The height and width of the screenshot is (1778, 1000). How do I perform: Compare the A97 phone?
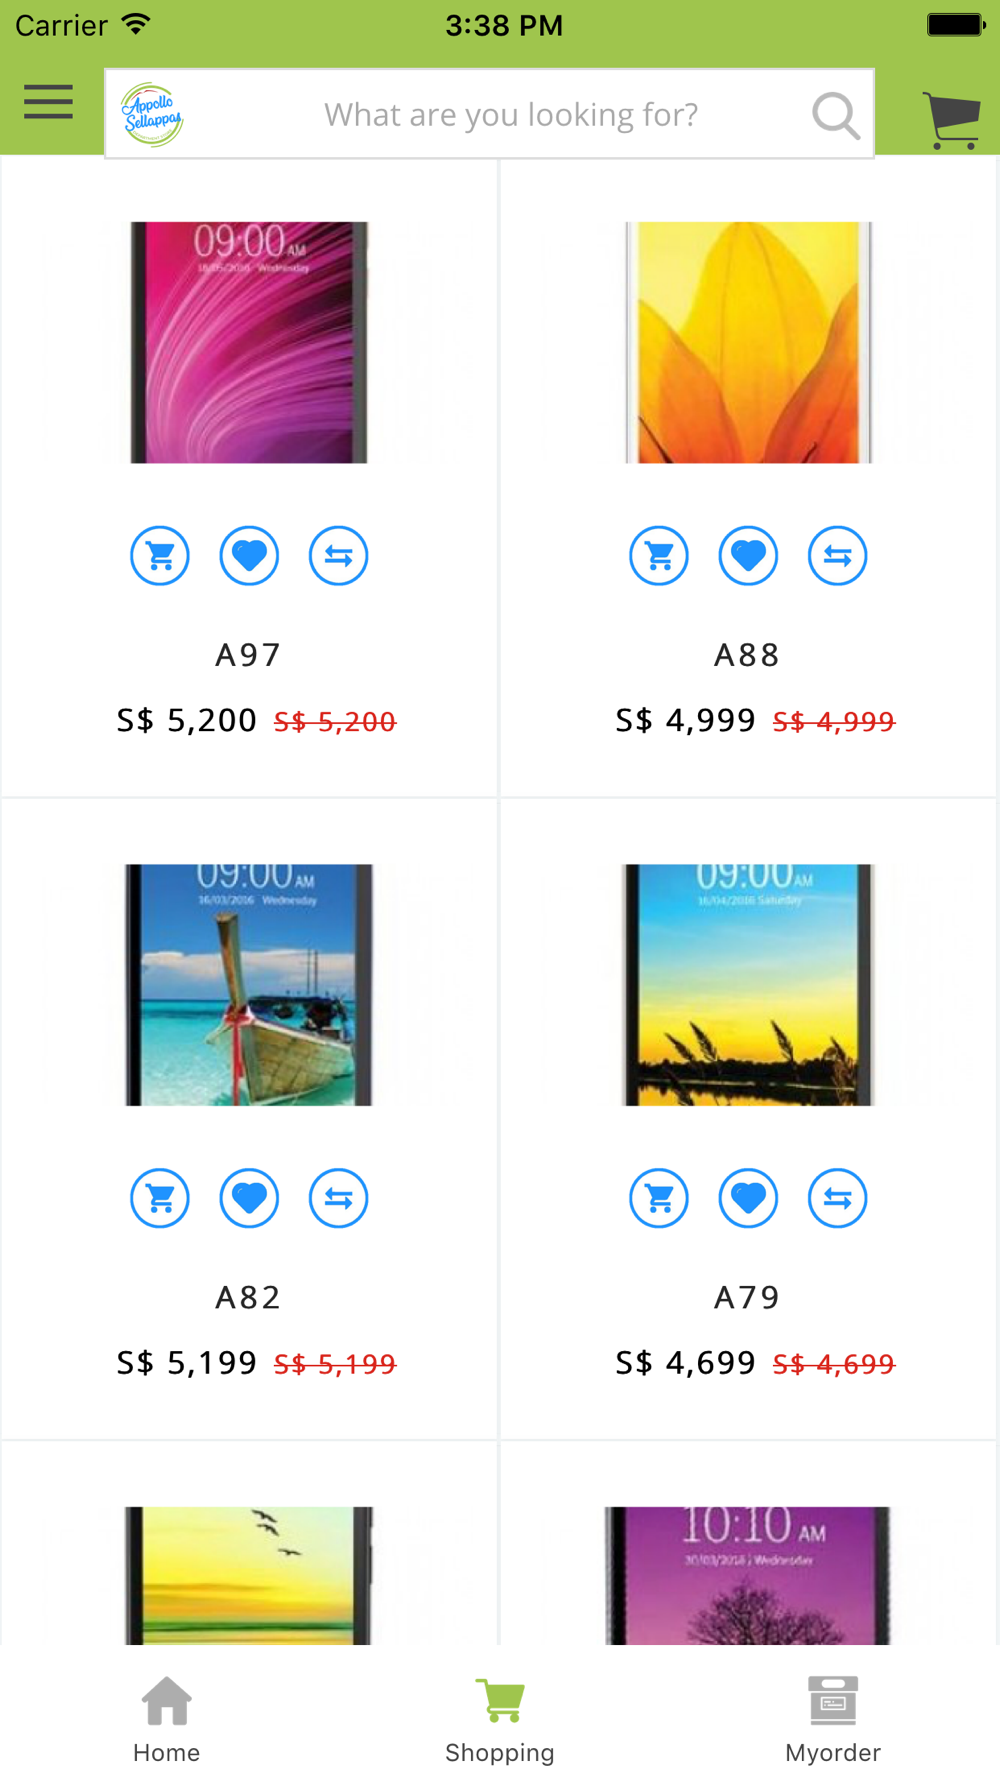[x=338, y=555]
